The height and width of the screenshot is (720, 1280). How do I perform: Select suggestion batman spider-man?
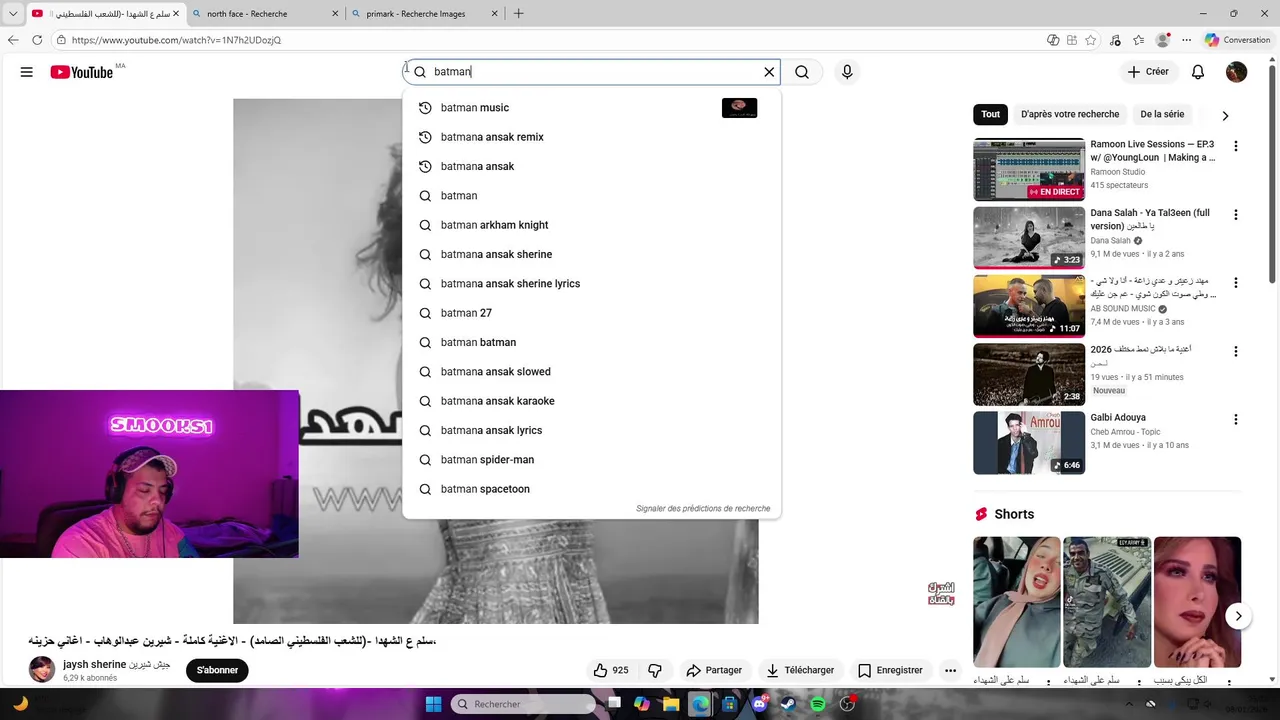click(591, 460)
